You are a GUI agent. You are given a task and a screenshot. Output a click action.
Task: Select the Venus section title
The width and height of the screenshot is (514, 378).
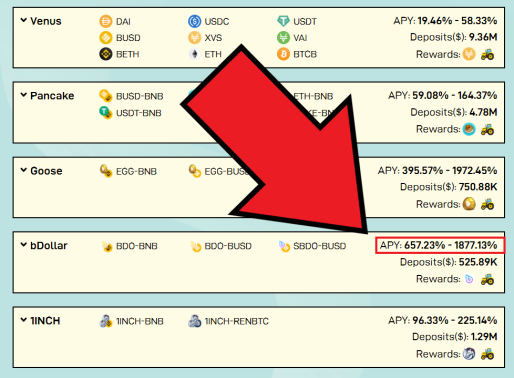(46, 21)
